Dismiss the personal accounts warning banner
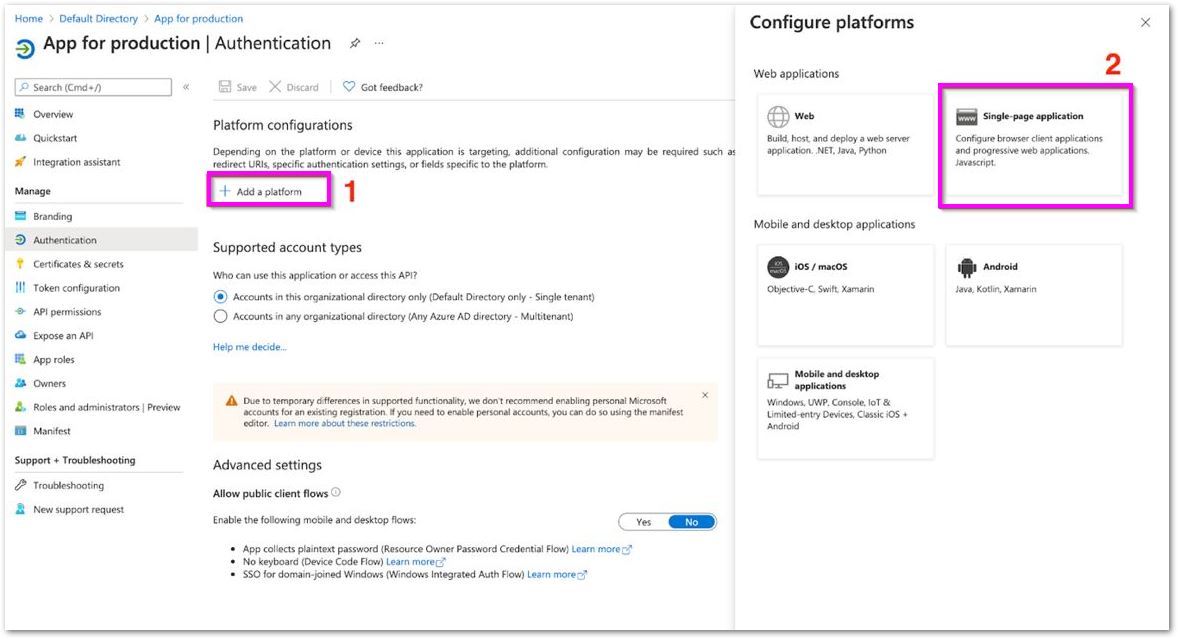The width and height of the screenshot is (1178, 639). point(705,395)
